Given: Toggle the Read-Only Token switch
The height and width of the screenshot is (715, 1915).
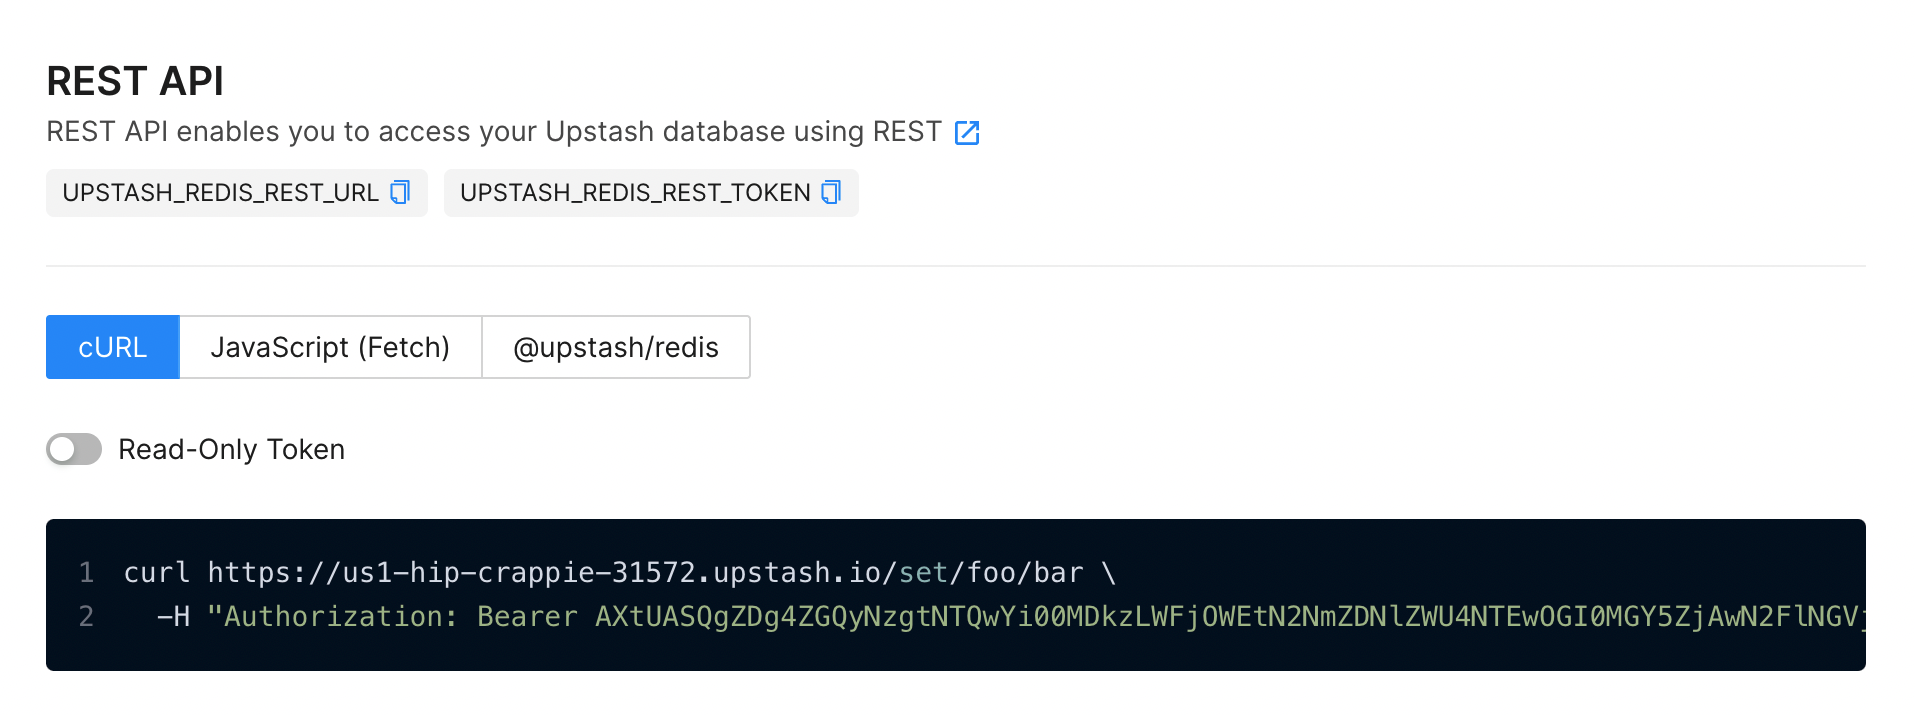Looking at the screenshot, I should [x=74, y=449].
